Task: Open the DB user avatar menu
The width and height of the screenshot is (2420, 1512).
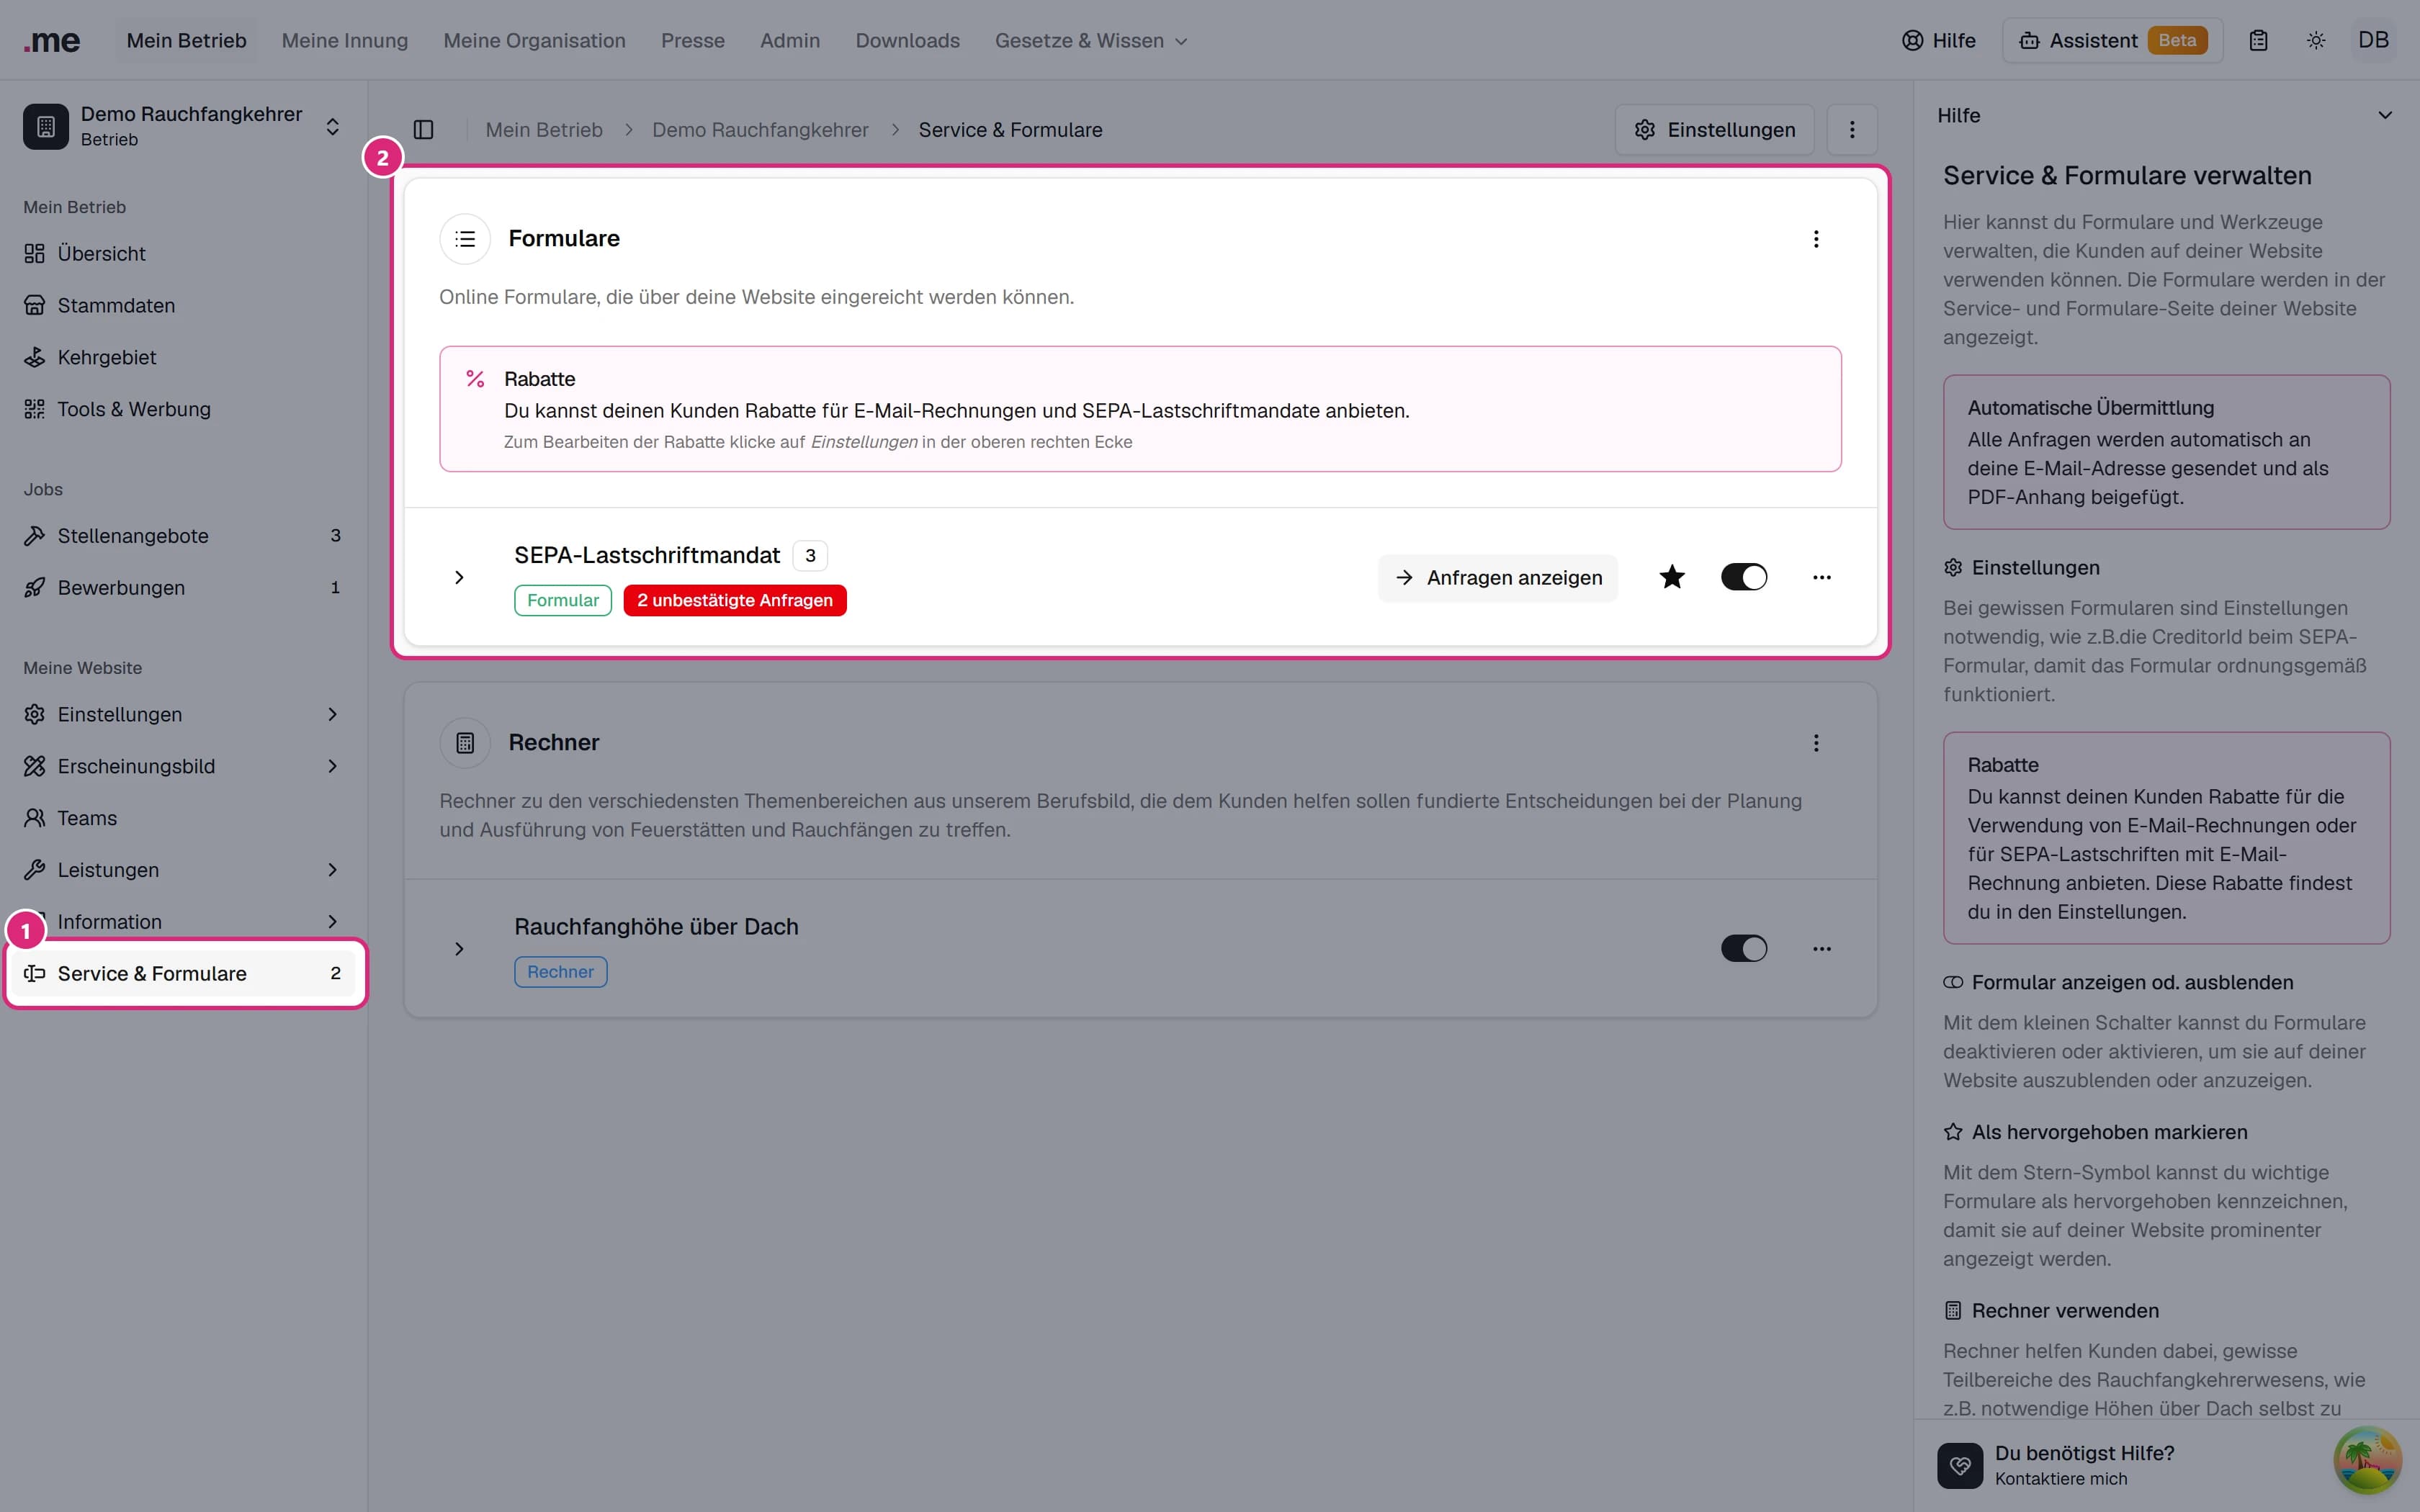Action: tap(2373, 40)
